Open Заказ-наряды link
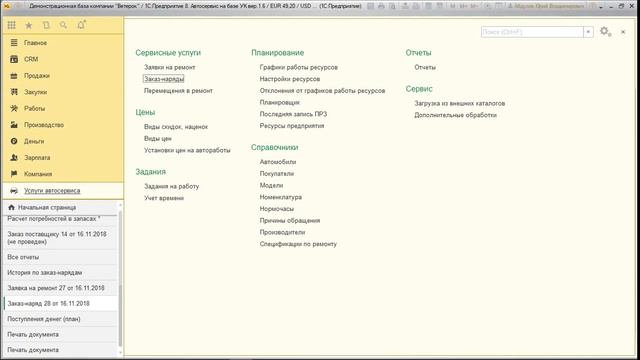Screen dimensions: 640x360 point(164,79)
